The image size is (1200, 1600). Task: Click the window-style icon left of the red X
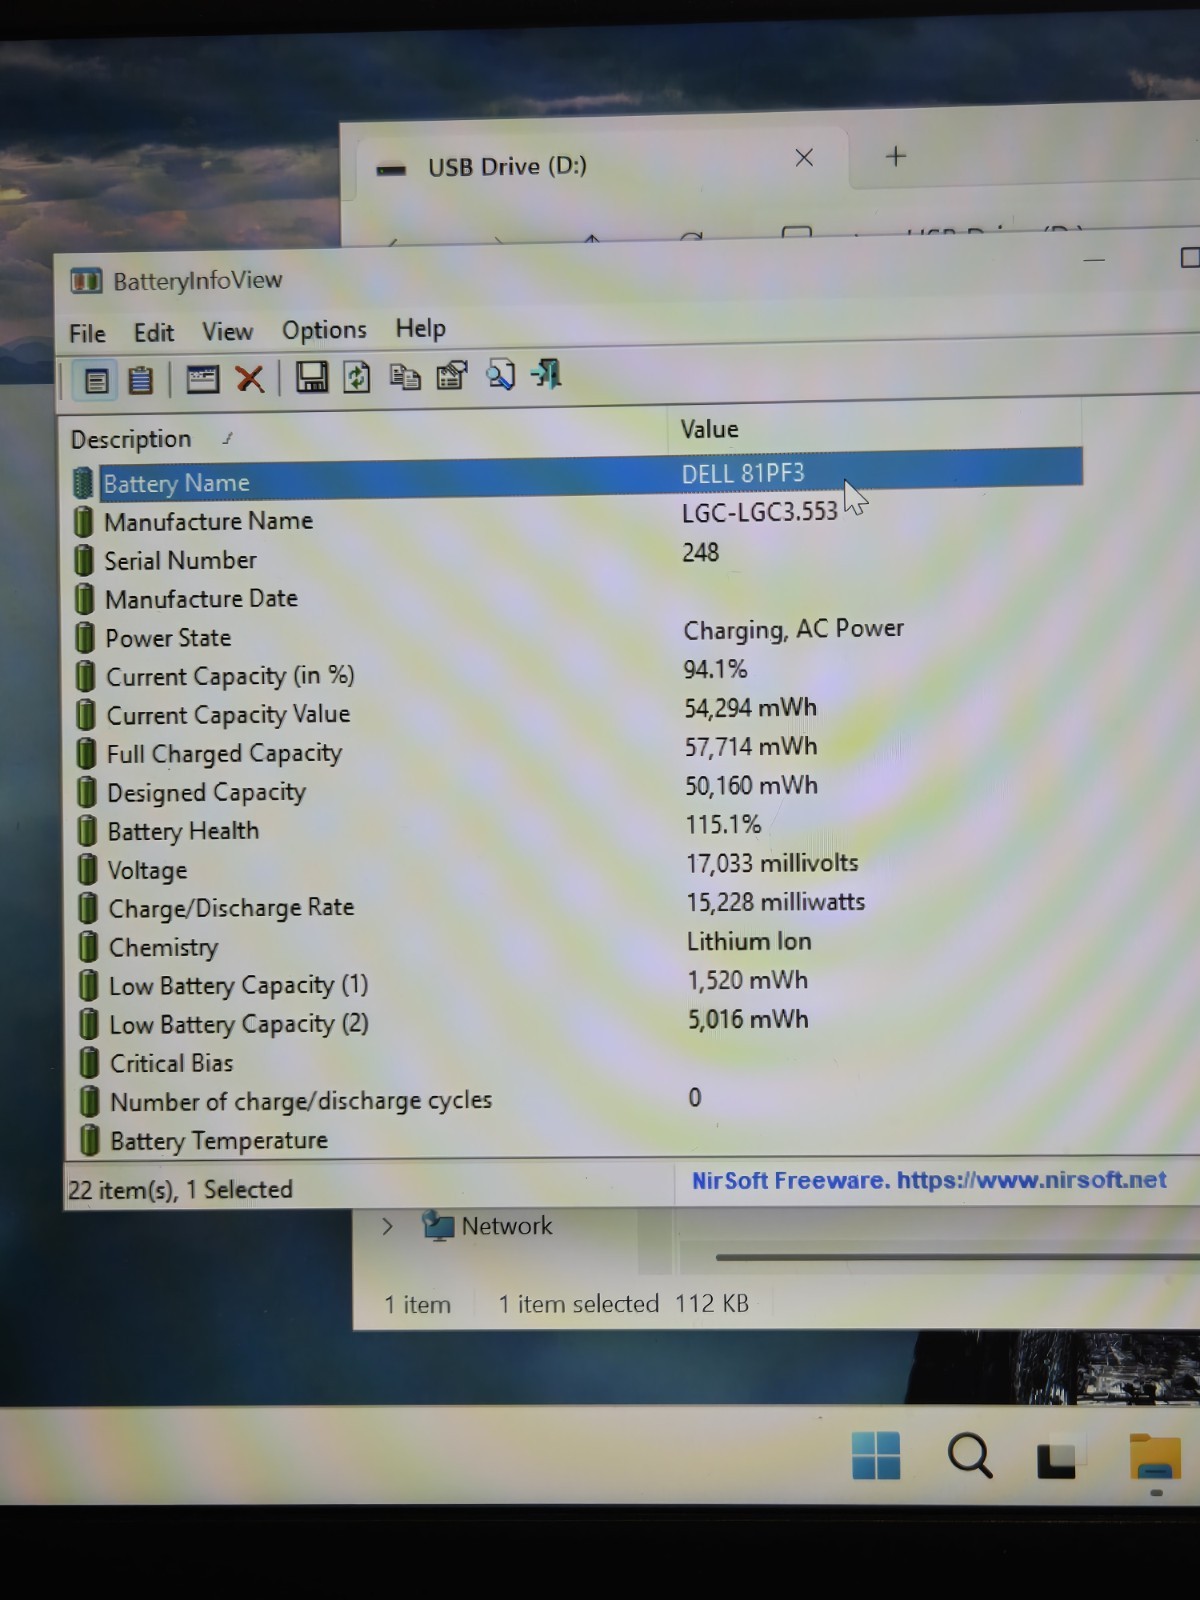pos(202,379)
